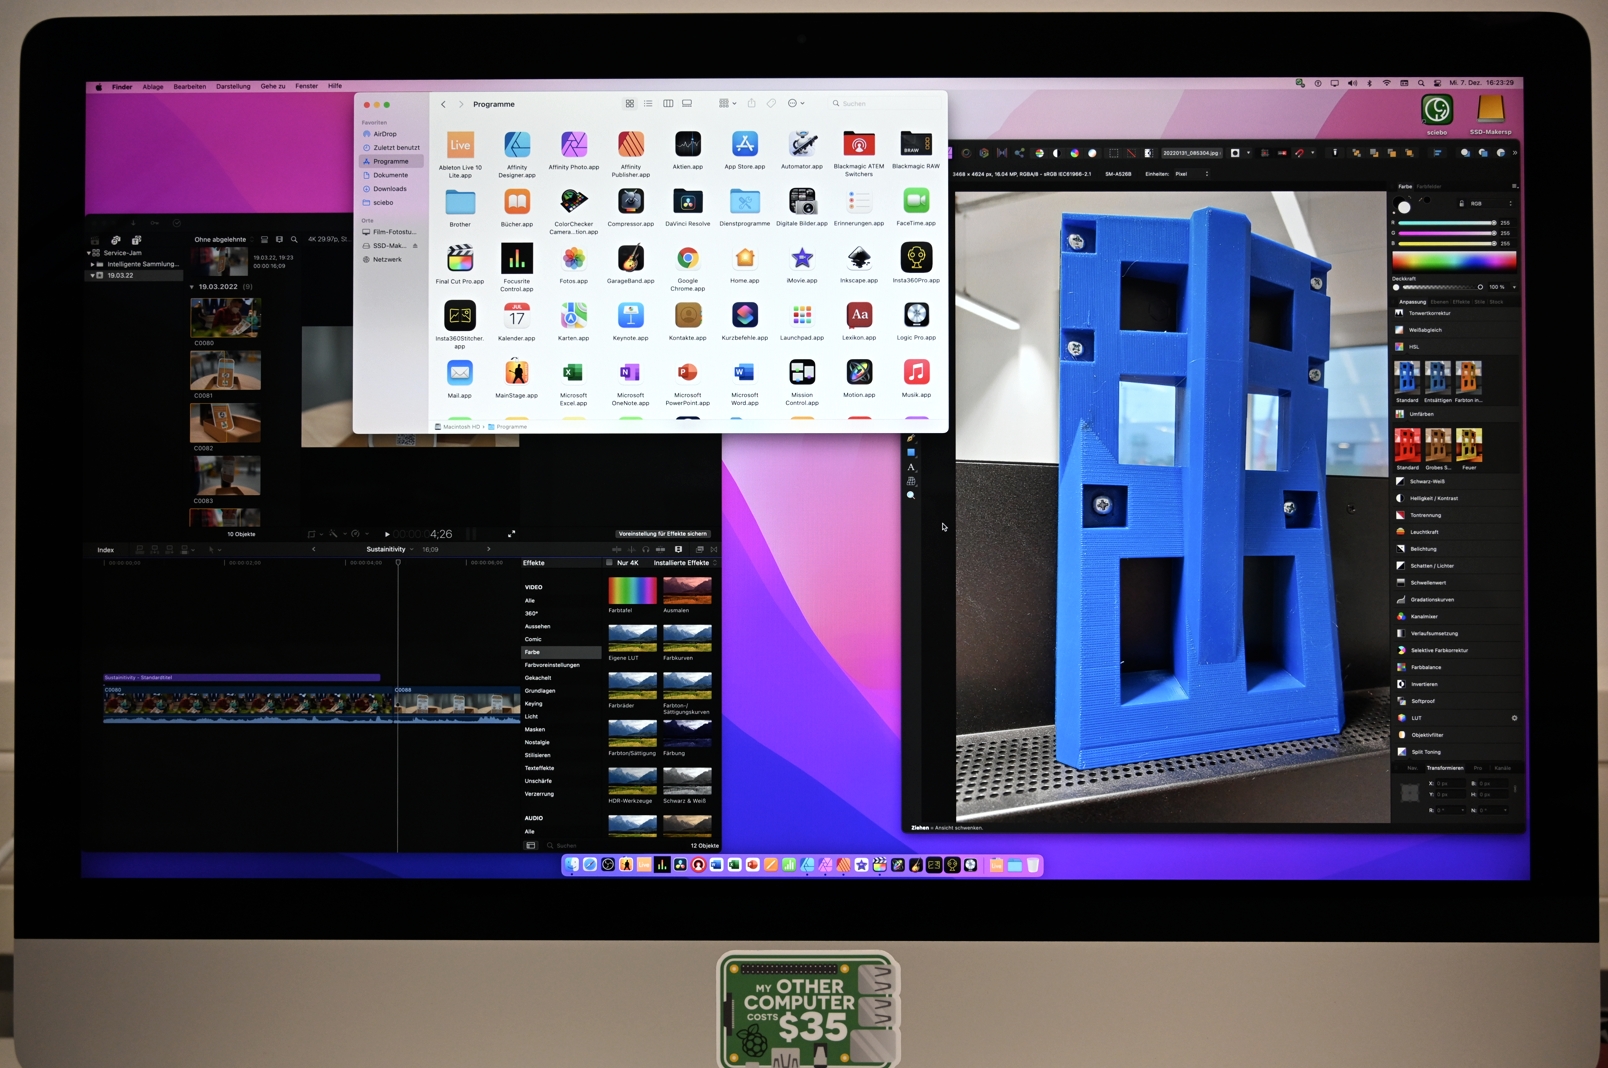Open Spotlight search in the menu bar

pos(1421,84)
